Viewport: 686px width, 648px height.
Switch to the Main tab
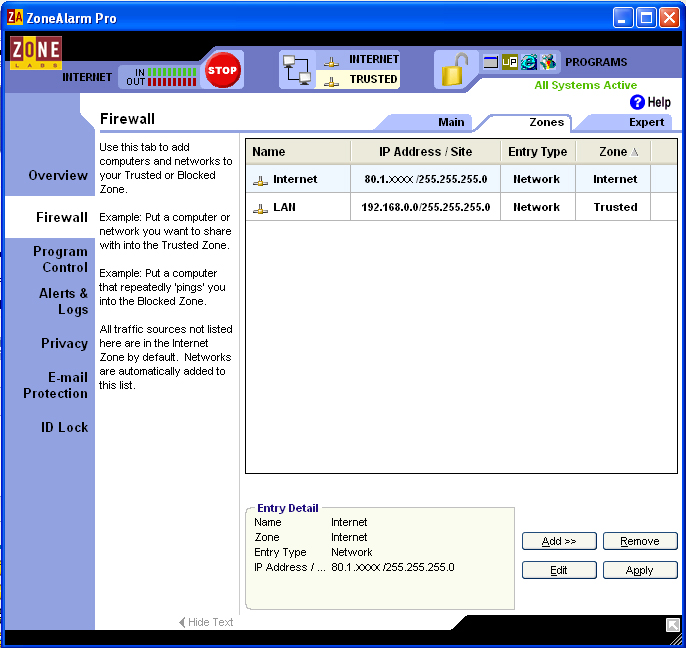[451, 122]
